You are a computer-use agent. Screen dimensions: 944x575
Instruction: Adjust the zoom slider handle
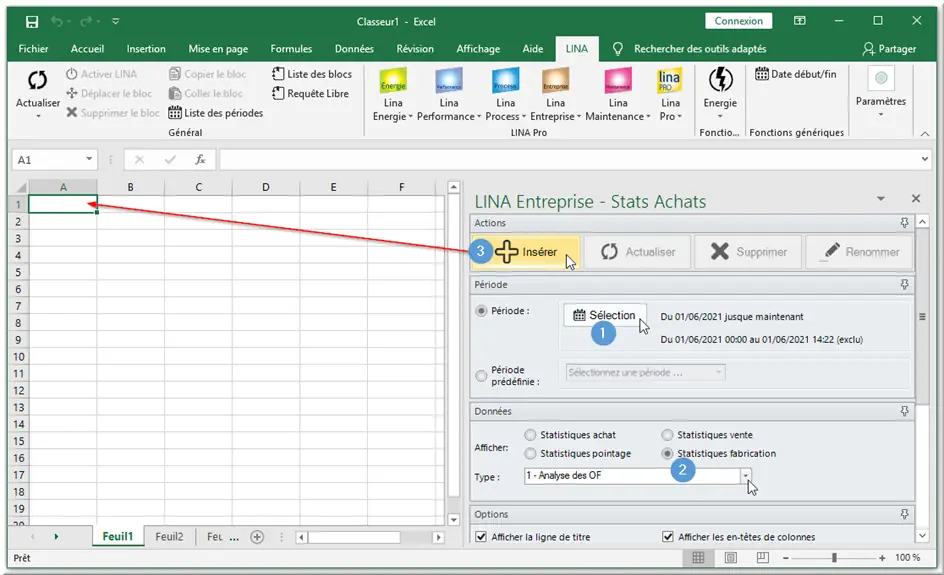tap(834, 558)
